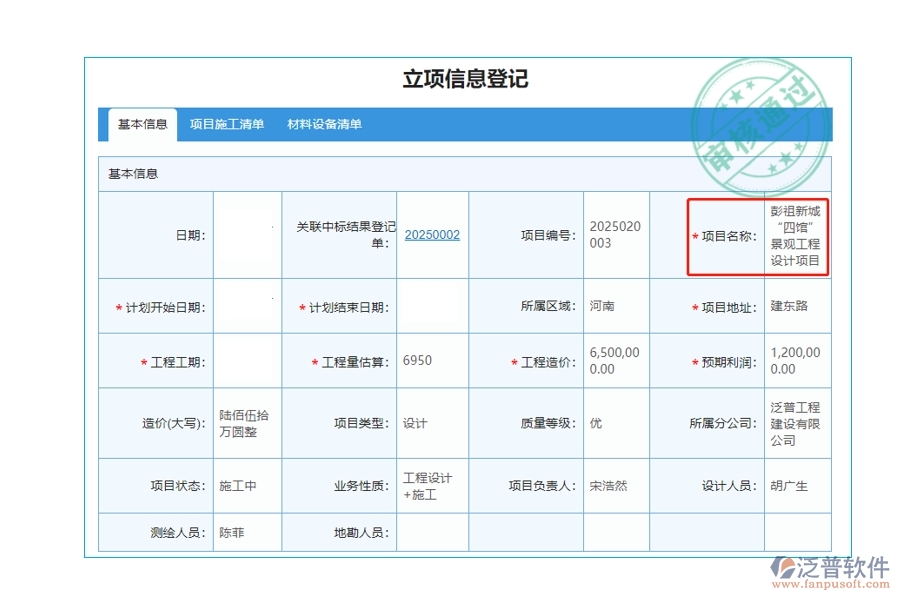The width and height of the screenshot is (900, 600).
Task: Click the 工程工期 input field
Action: point(247,360)
